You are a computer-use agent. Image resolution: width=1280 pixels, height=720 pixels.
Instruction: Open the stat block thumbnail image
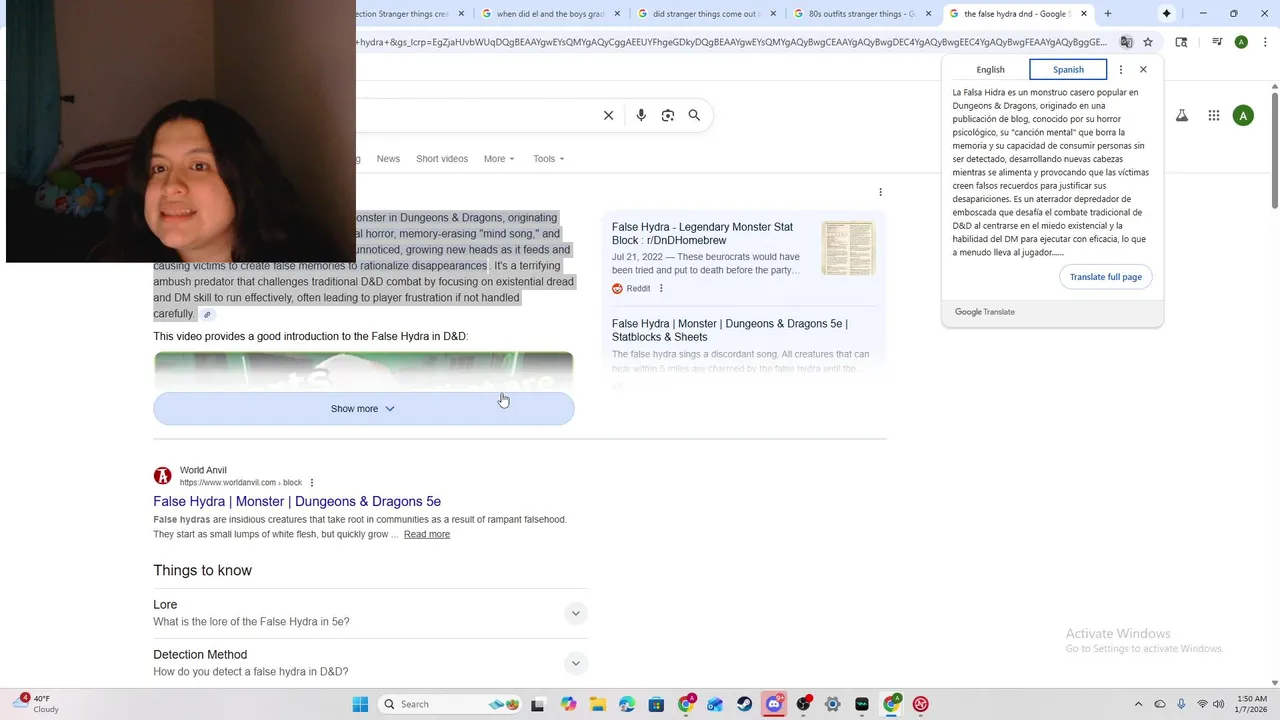coord(848,248)
